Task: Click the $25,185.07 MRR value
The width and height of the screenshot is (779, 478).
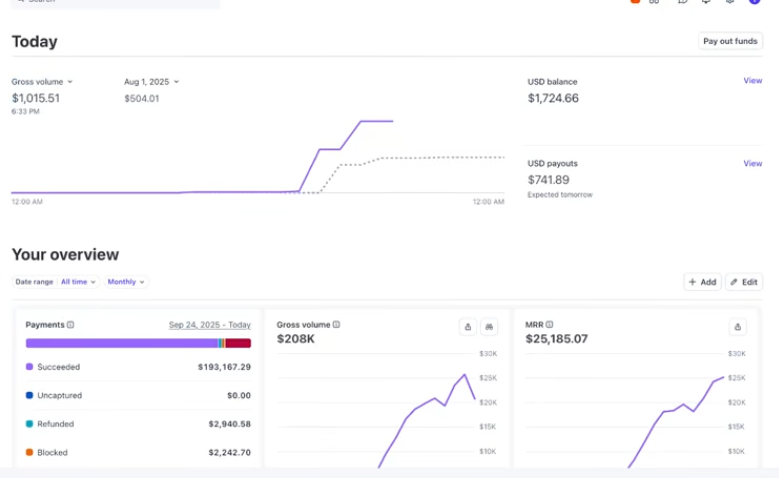Action: click(x=556, y=339)
